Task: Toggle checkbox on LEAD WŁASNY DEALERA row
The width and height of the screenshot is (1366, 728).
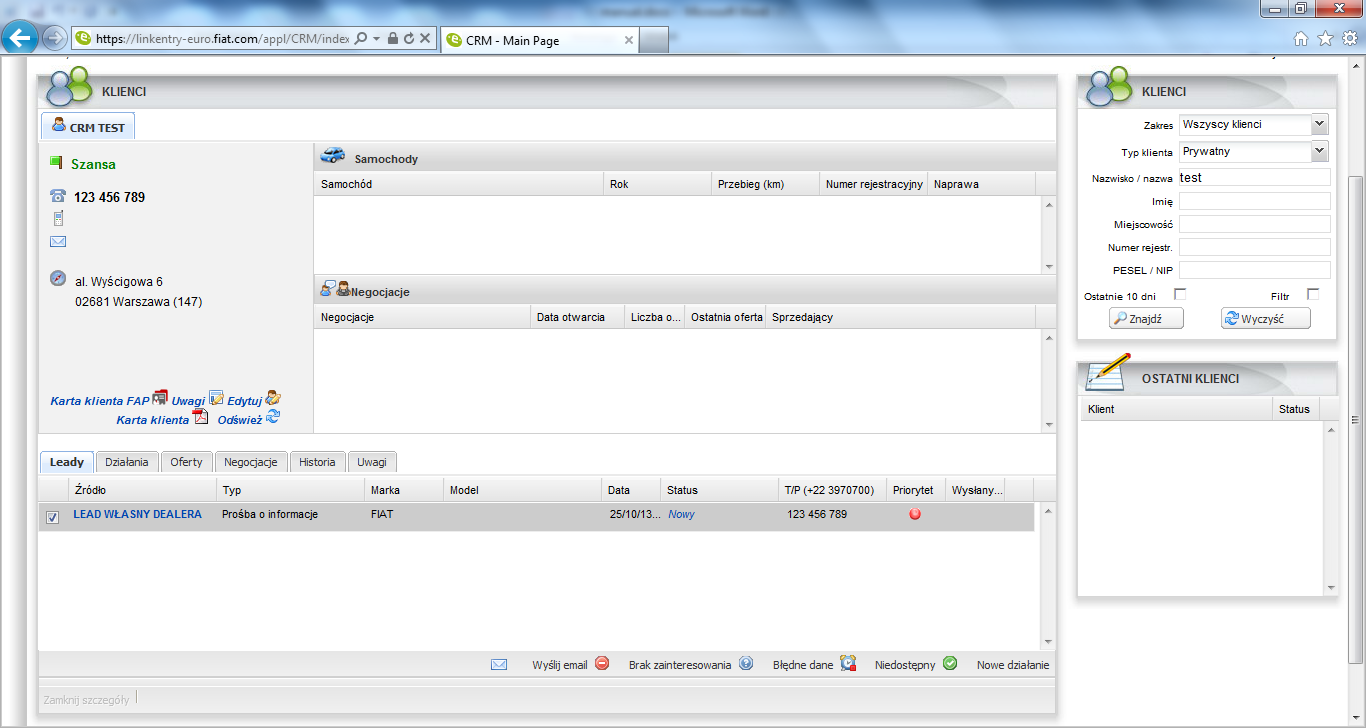Action: pos(53,517)
